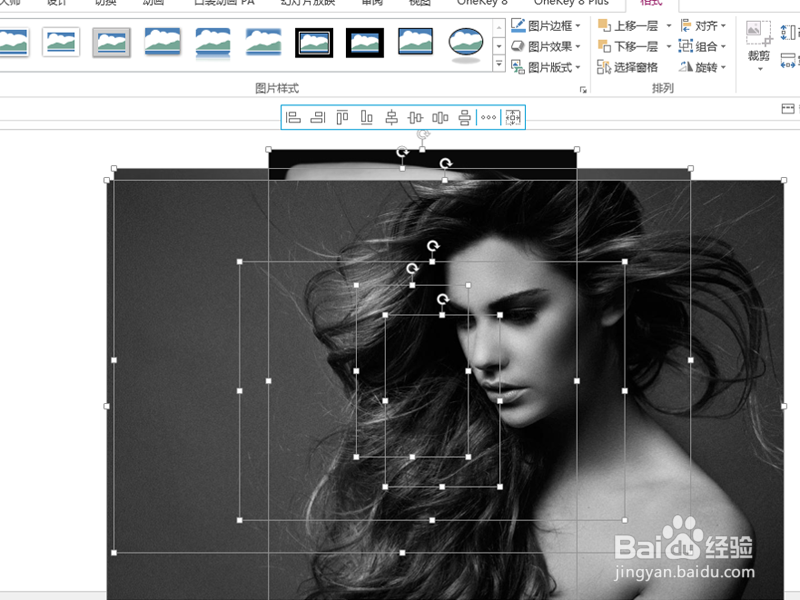Open the 图片效果 picture effects dropdown
This screenshot has width=800, height=600.
point(545,46)
